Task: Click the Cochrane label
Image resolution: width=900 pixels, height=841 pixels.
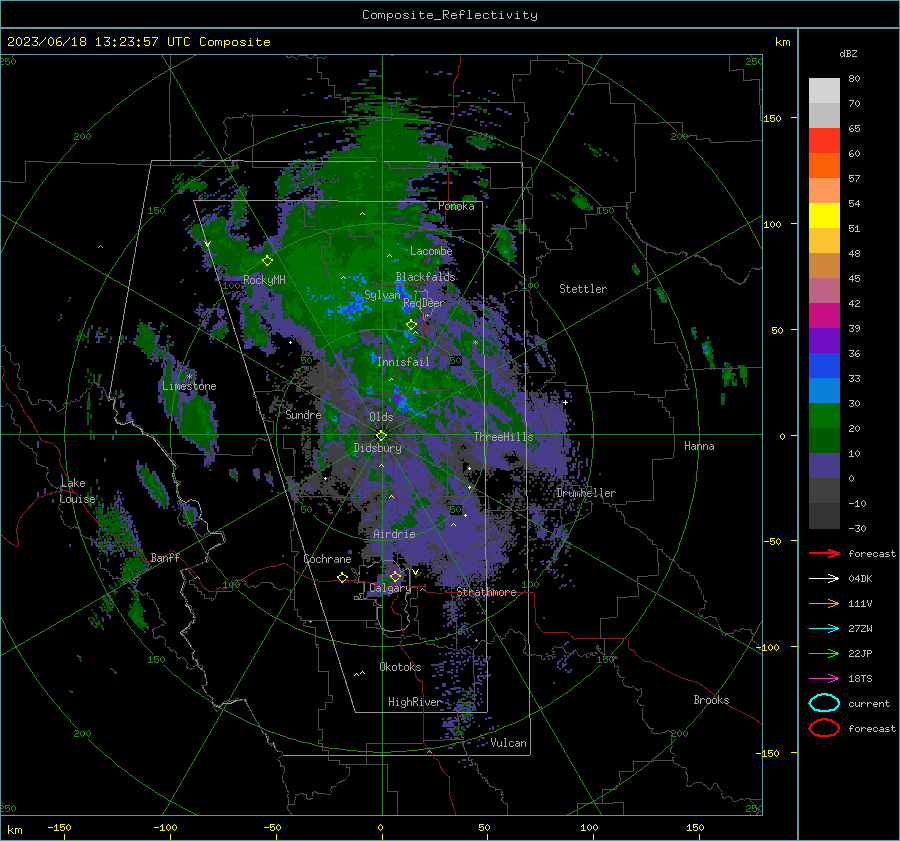Action: pos(327,559)
